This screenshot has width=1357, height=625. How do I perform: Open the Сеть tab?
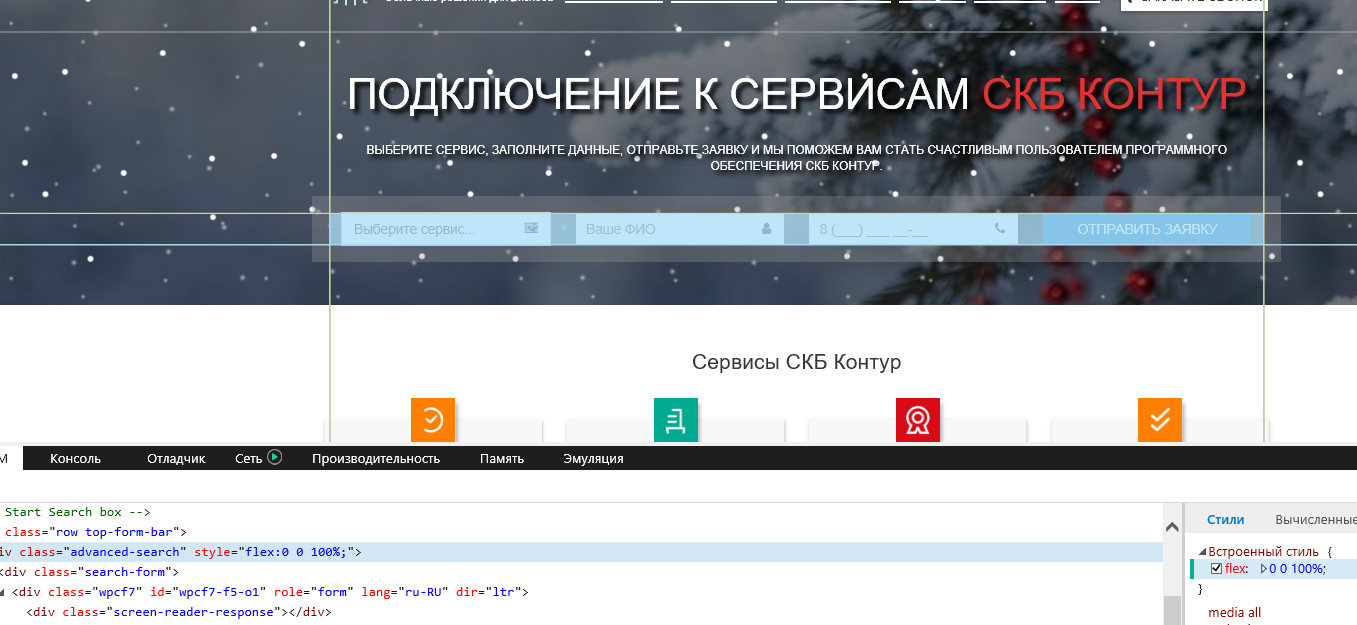[248, 458]
